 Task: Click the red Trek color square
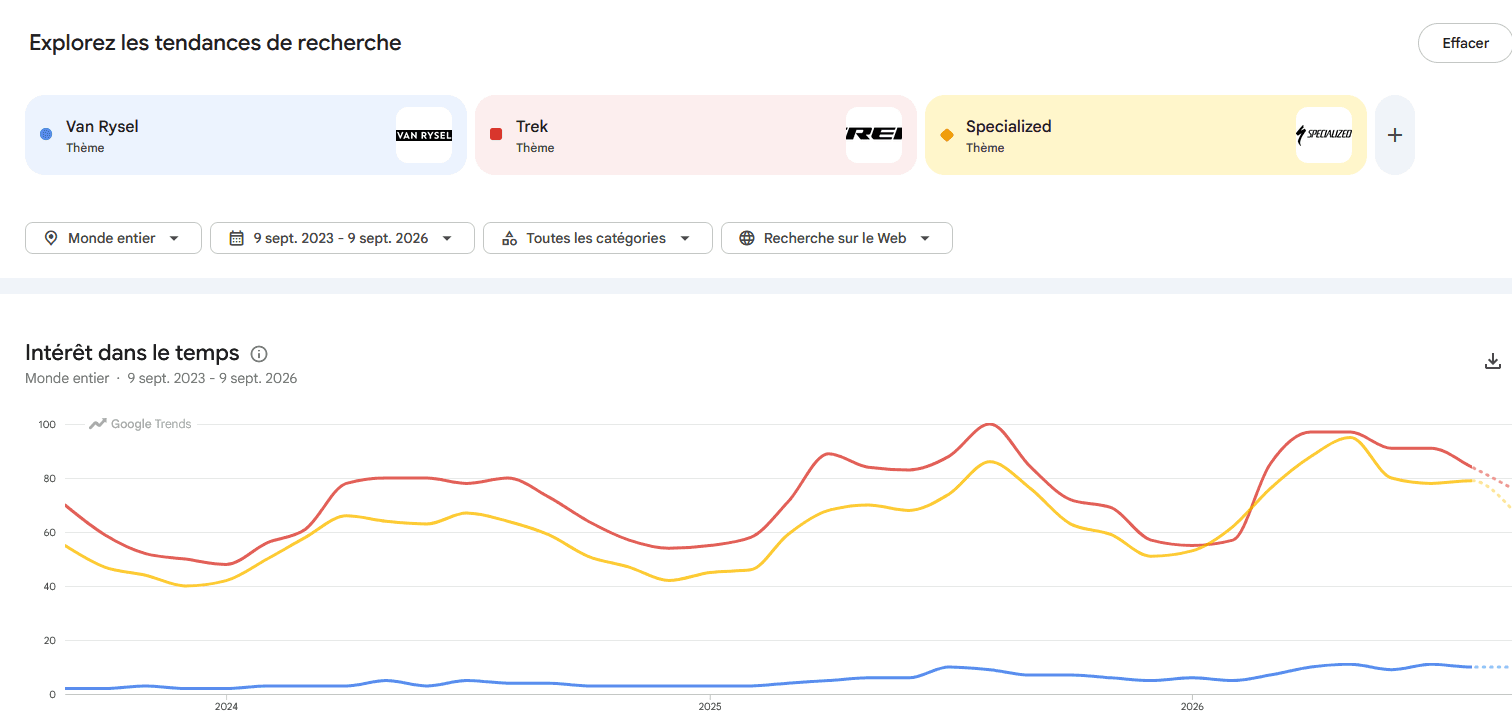(496, 134)
